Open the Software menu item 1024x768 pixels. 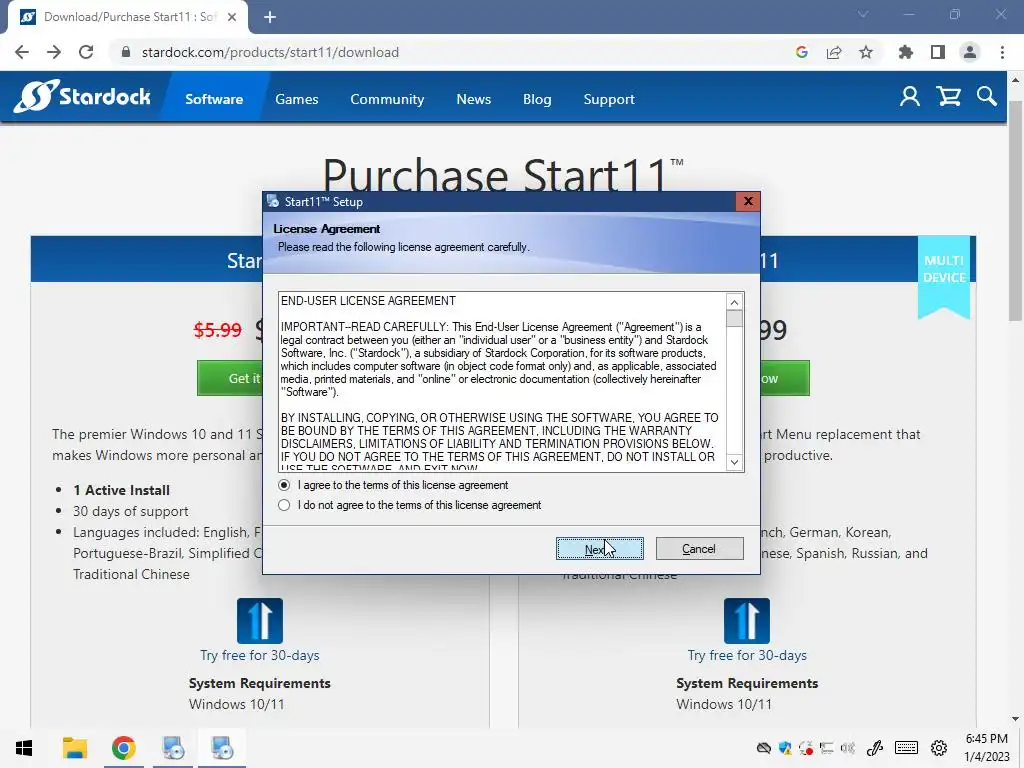[x=214, y=99]
